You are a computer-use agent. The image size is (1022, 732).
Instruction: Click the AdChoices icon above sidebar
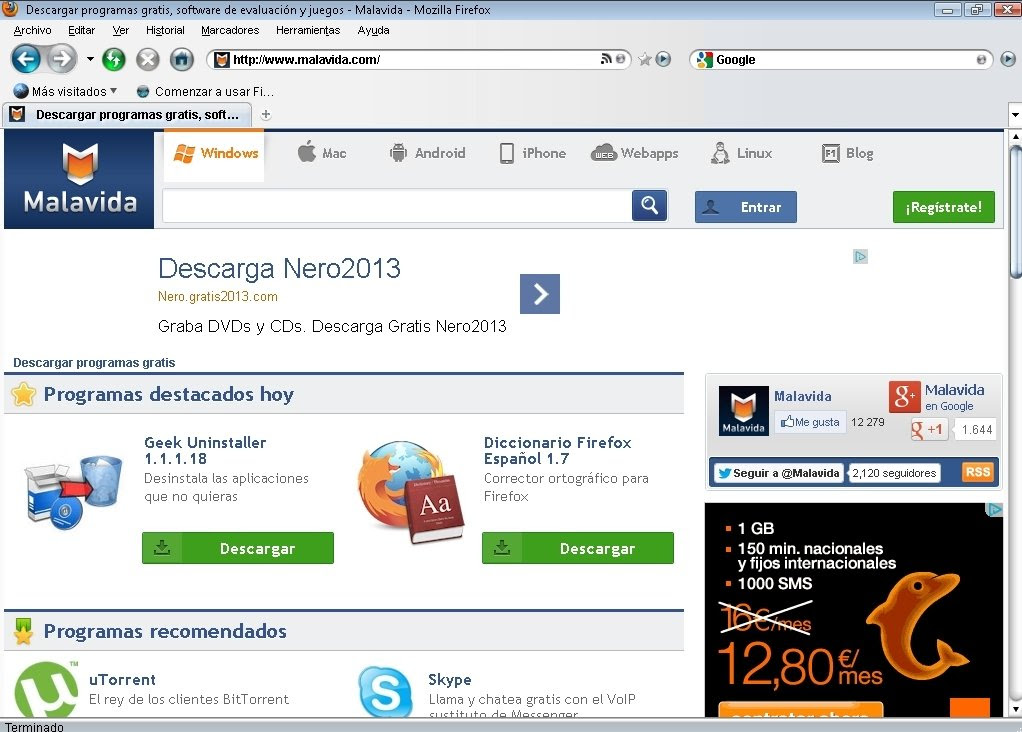coord(860,257)
